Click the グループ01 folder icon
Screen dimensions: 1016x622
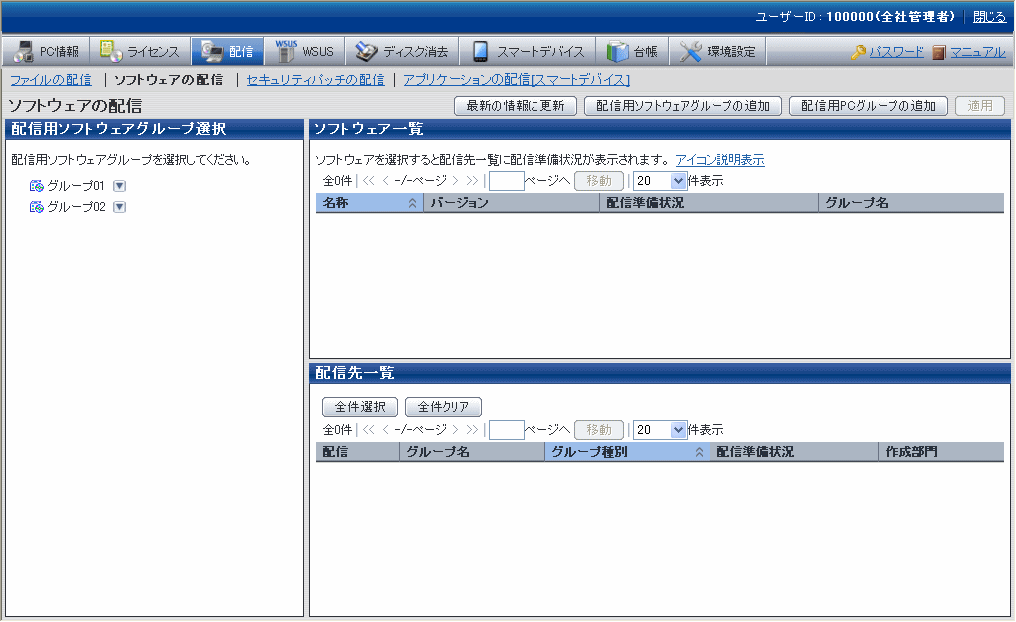pyautogui.click(x=37, y=186)
